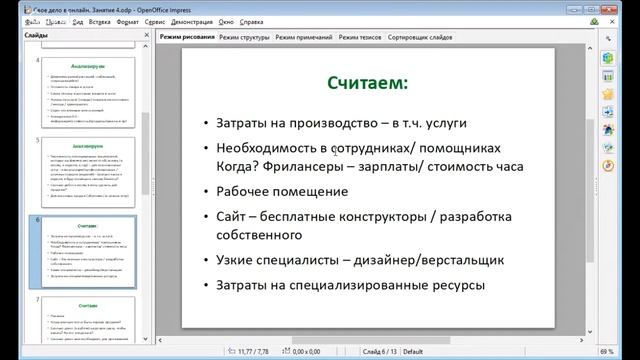Click bullet Узкие специалисты
This screenshot has height=360, width=640.
click(x=360, y=260)
